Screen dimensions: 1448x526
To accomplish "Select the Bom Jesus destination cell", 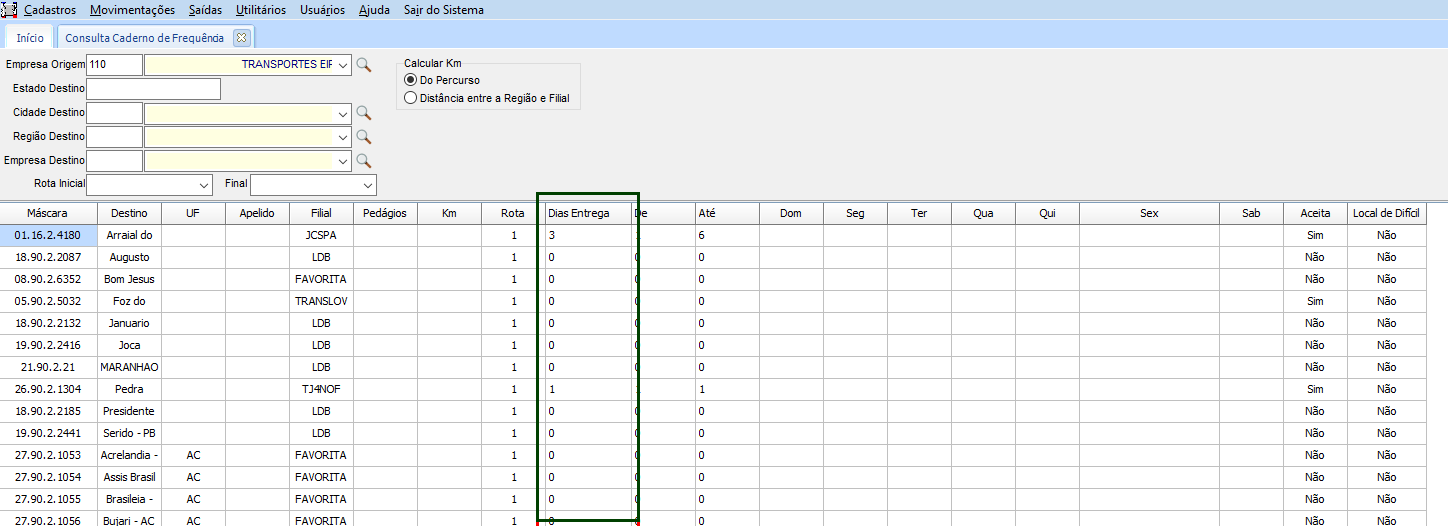I will 129,279.
